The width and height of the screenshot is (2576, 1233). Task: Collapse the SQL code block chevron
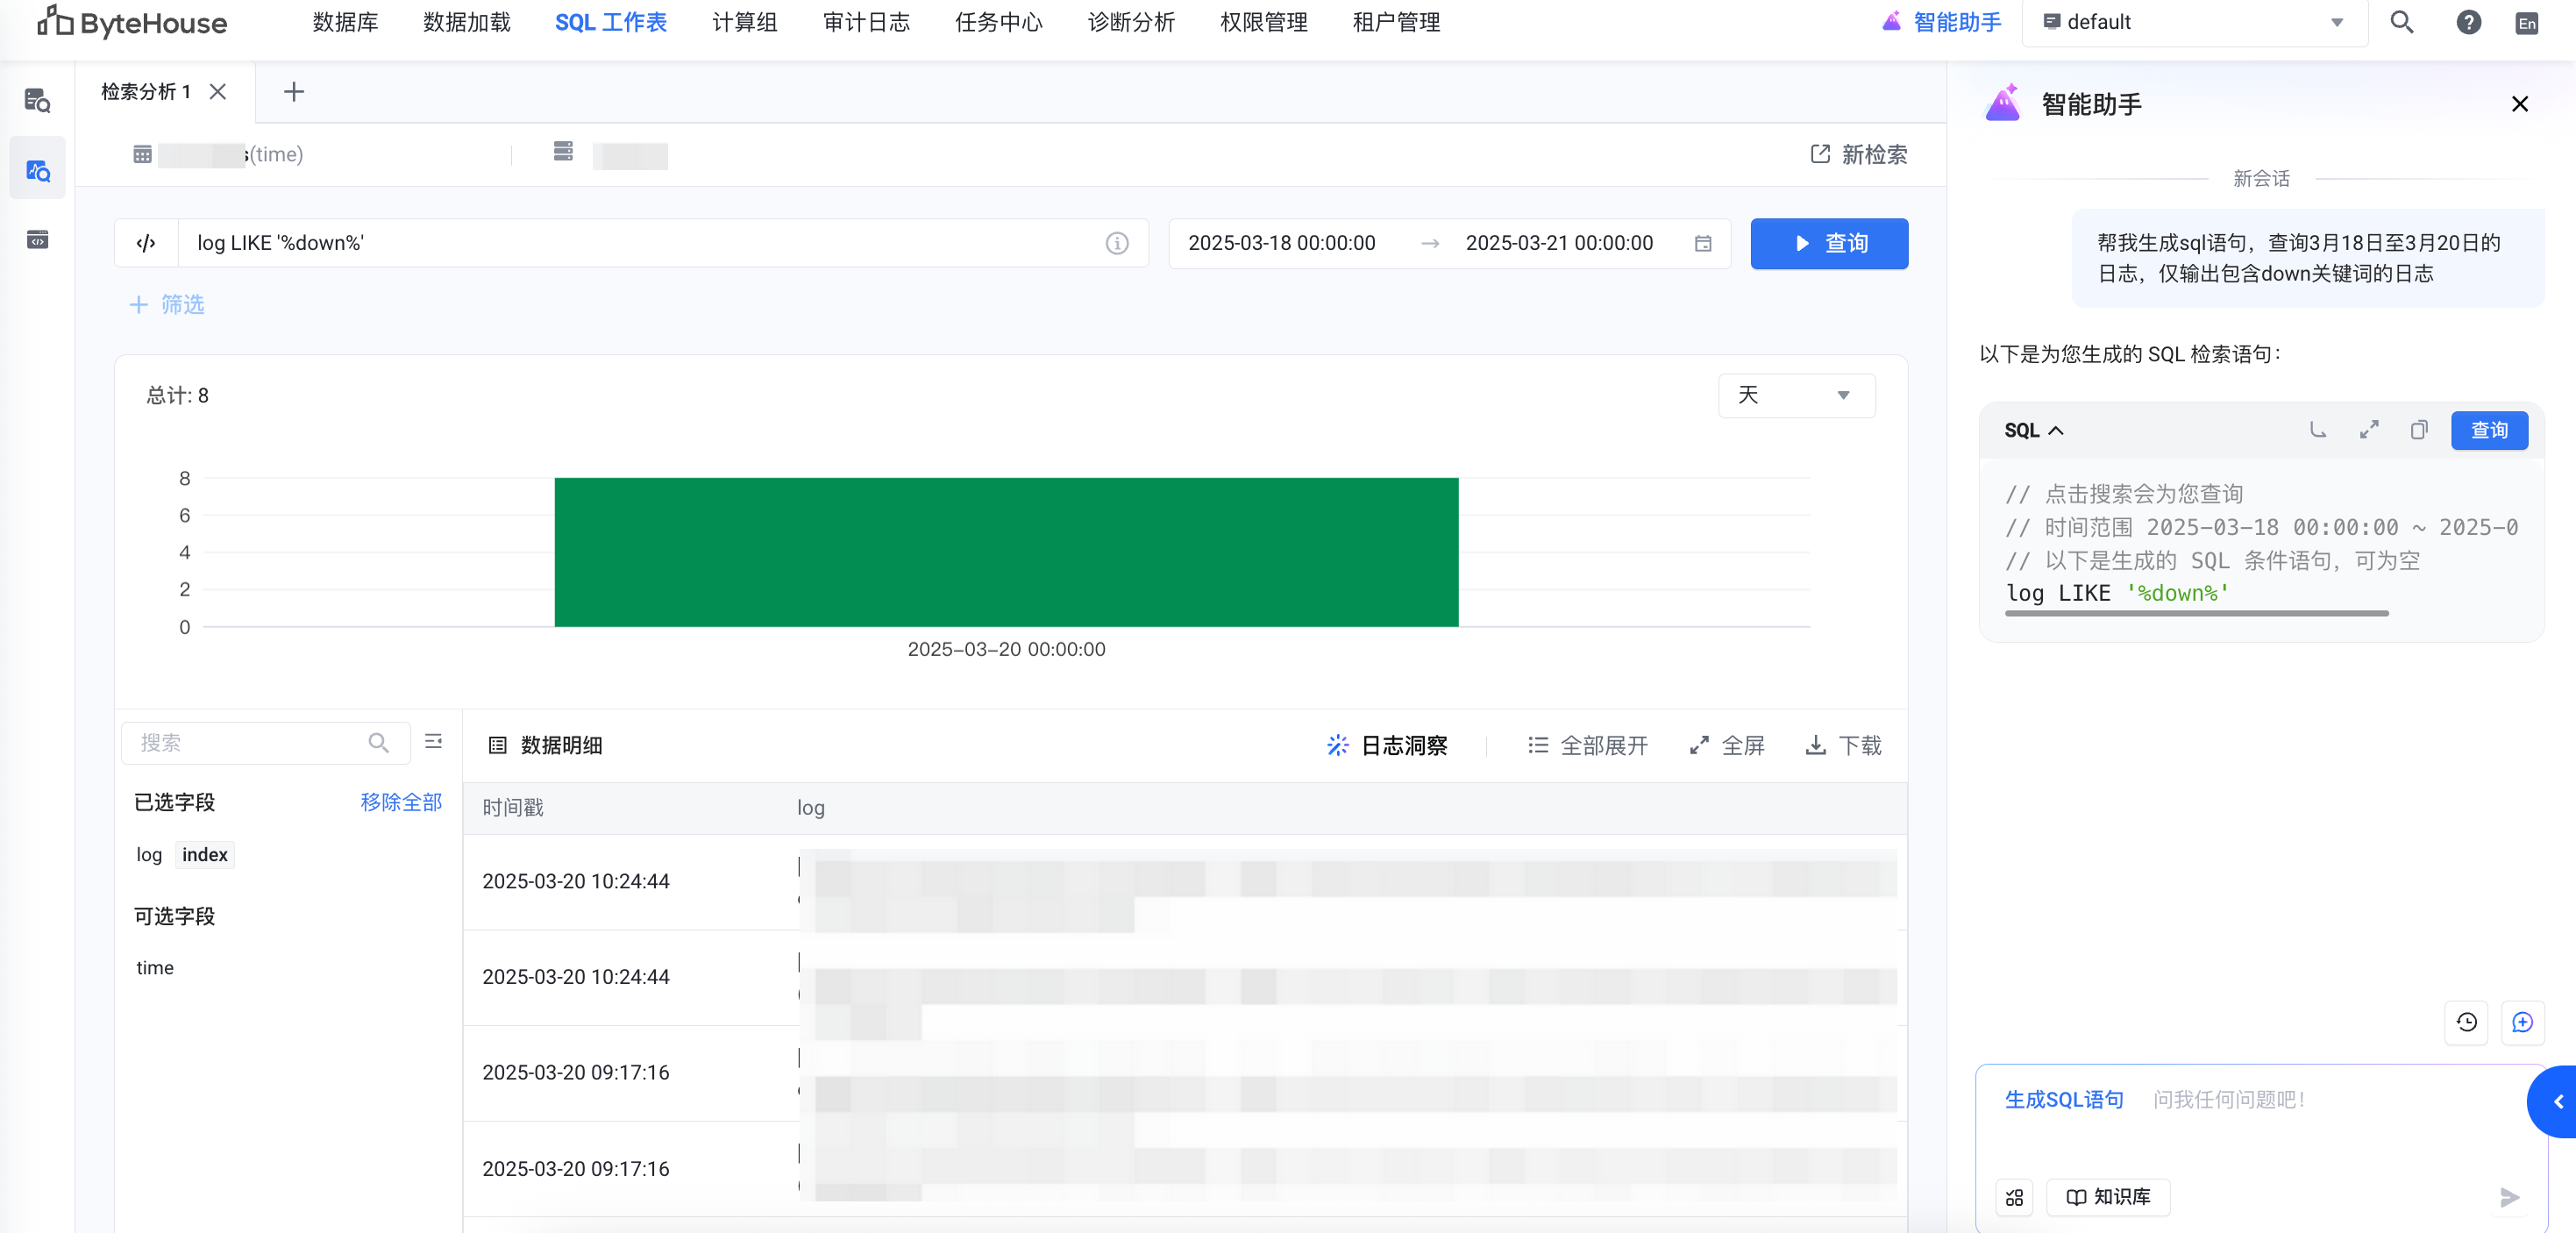point(2056,430)
